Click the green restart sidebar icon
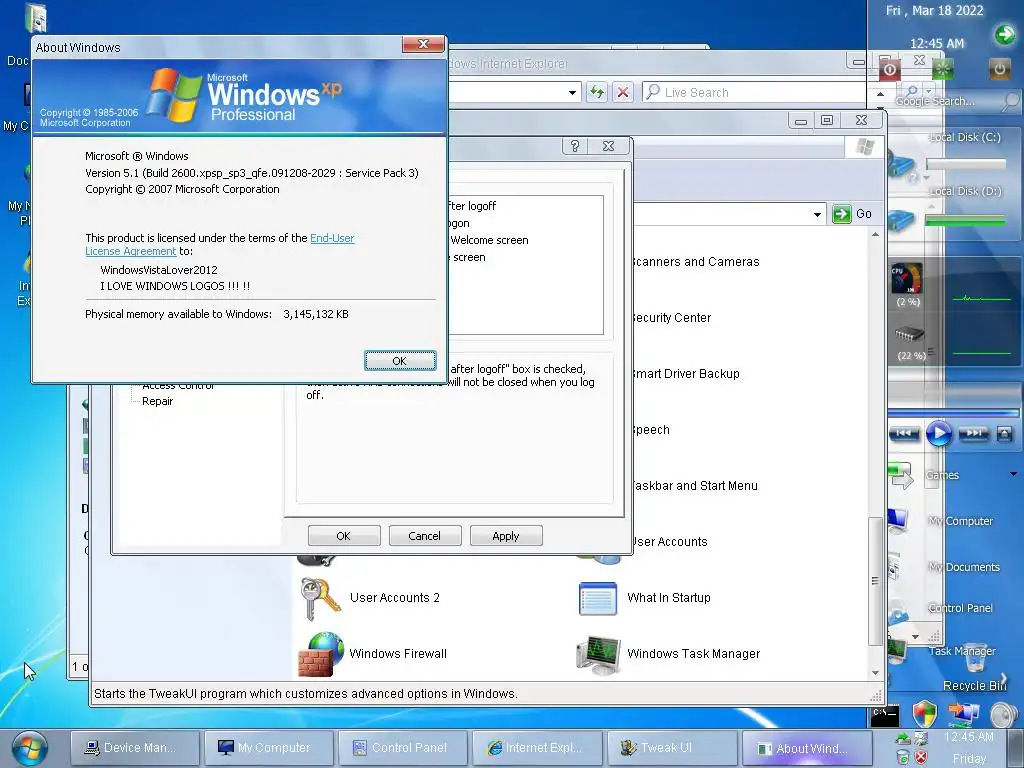The image size is (1024, 768). click(x=942, y=69)
